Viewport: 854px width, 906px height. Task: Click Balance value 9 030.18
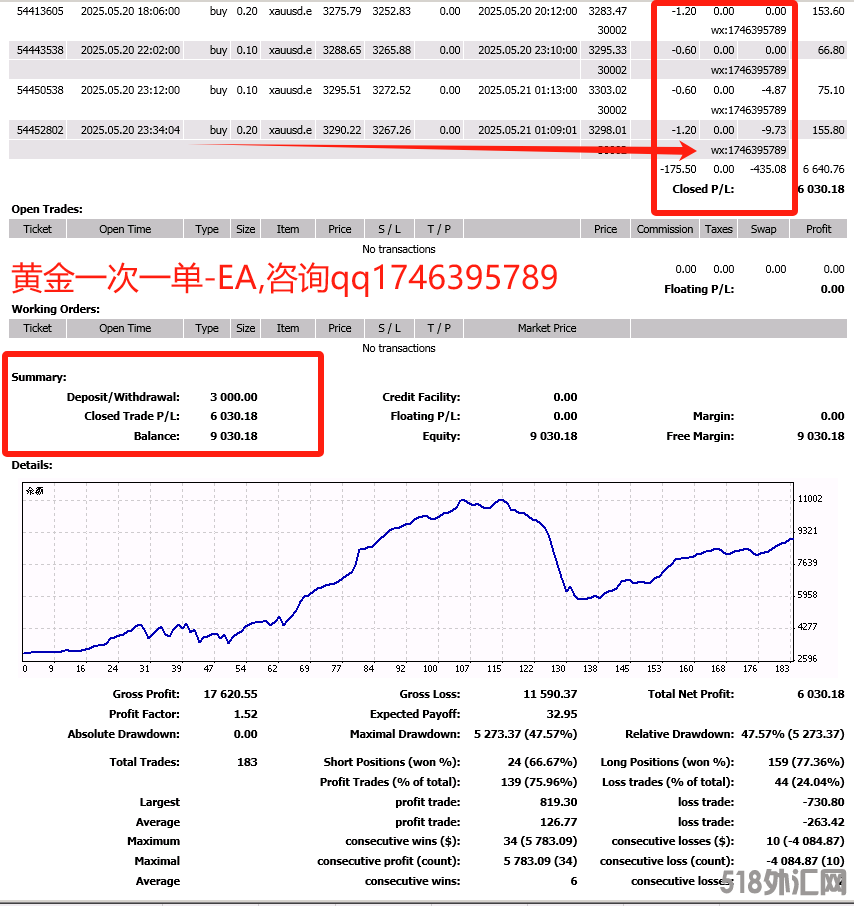pyautogui.click(x=233, y=436)
